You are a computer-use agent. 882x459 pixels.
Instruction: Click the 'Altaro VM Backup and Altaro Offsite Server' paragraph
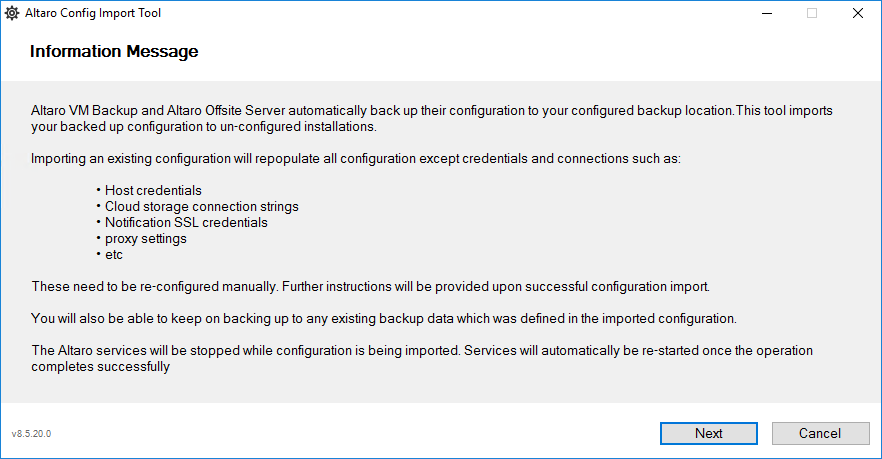[x=431, y=118]
